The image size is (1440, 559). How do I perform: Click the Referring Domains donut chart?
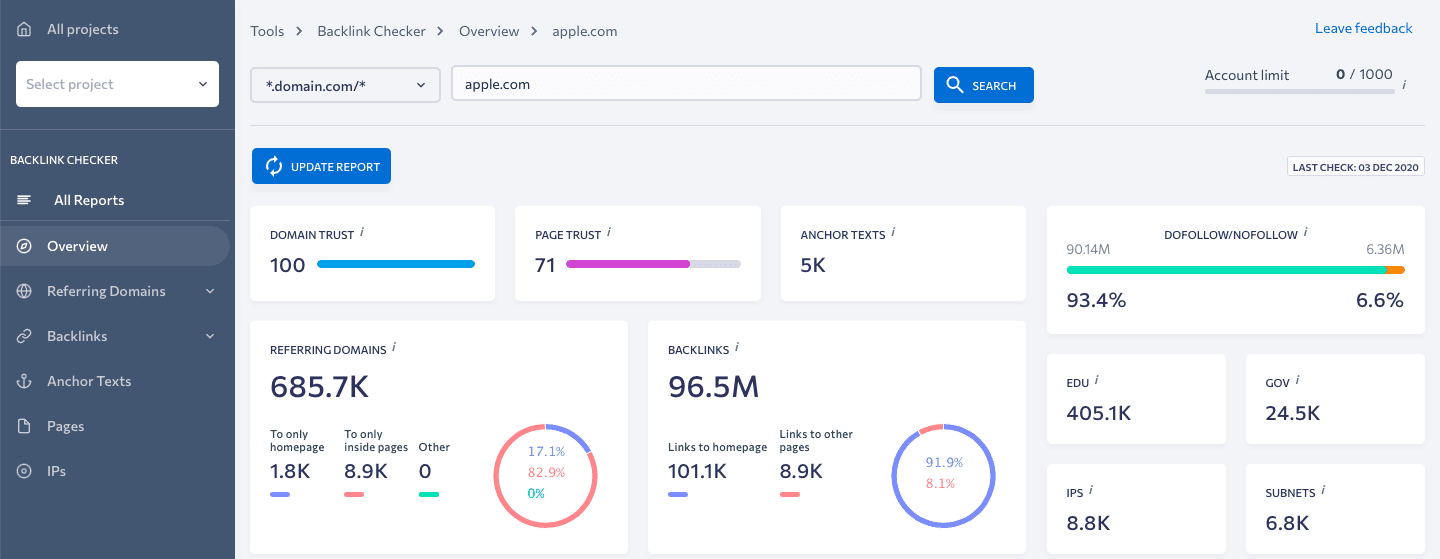point(545,475)
